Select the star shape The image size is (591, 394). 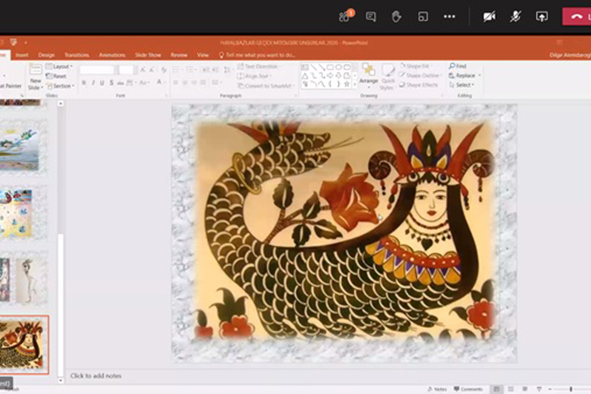pyautogui.click(x=347, y=84)
